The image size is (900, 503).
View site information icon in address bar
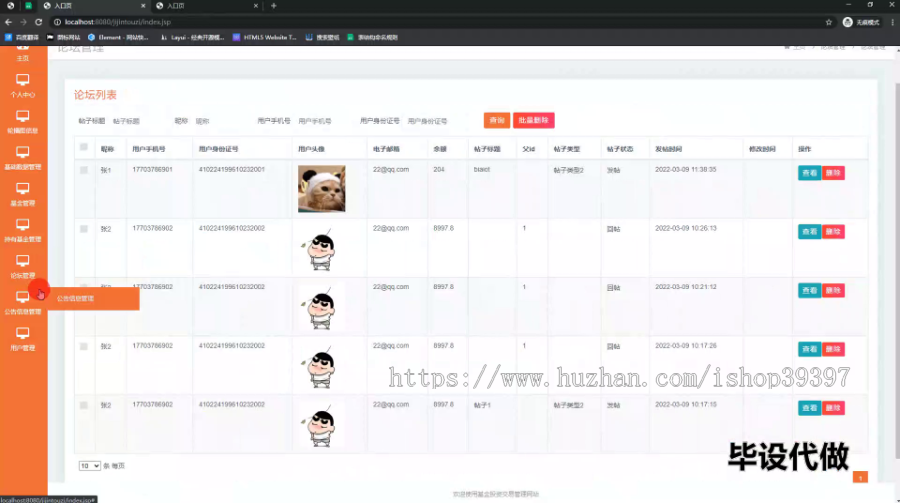[x=57, y=22]
